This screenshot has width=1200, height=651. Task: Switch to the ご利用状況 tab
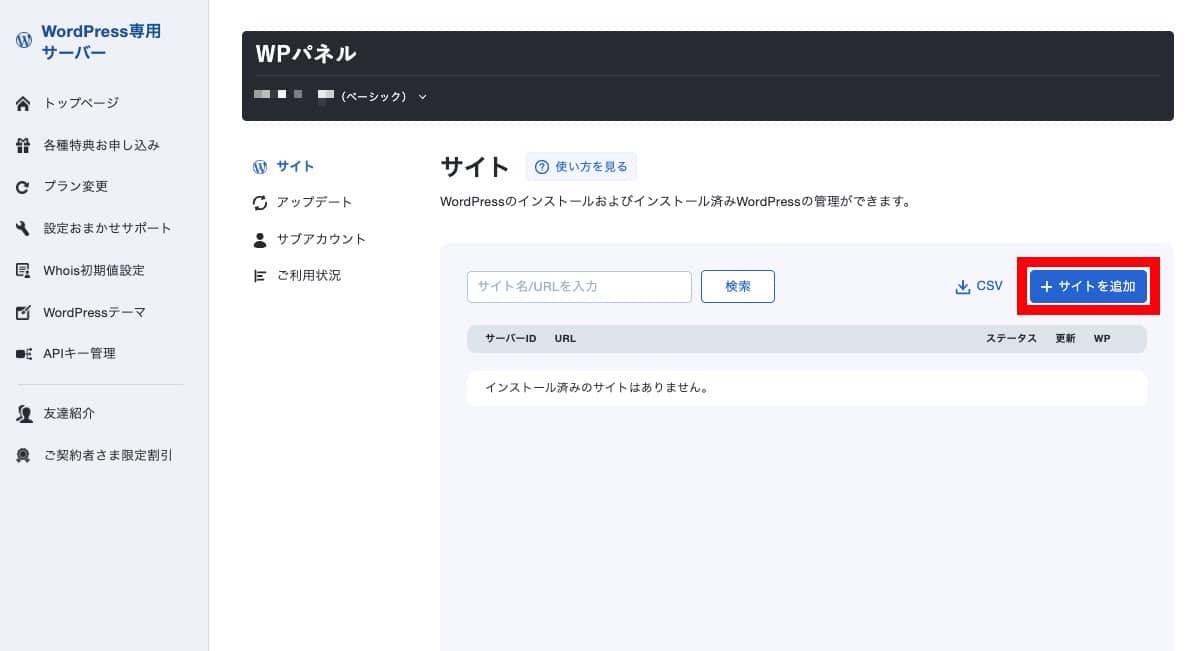(x=309, y=275)
